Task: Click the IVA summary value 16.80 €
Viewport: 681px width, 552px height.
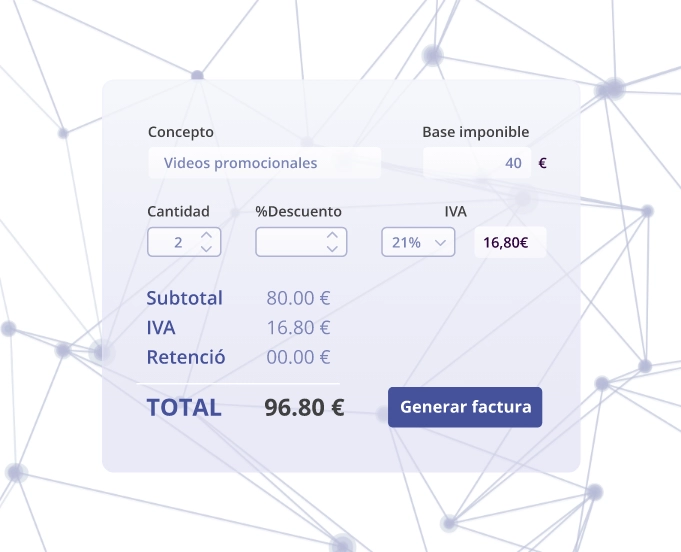Action: pos(298,328)
